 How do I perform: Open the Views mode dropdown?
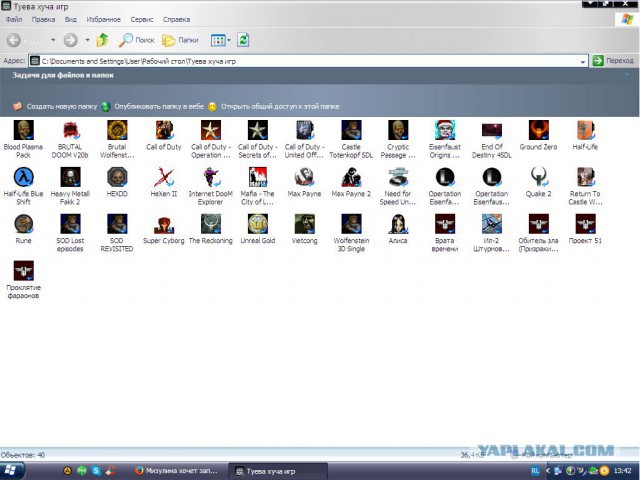click(x=229, y=40)
